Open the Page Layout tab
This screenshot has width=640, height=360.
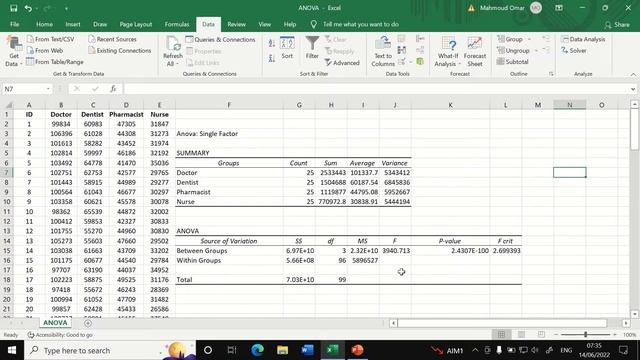pos(136,24)
